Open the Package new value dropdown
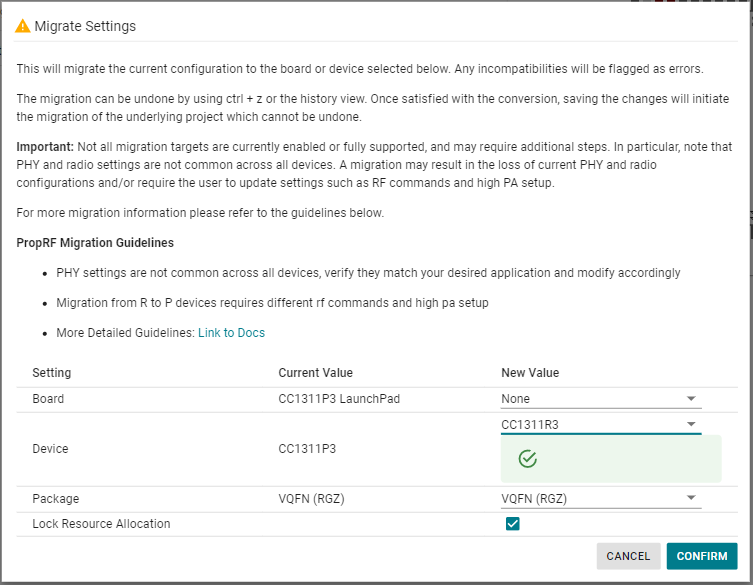Viewport: 753px width, 585px height. pyautogui.click(x=600, y=499)
